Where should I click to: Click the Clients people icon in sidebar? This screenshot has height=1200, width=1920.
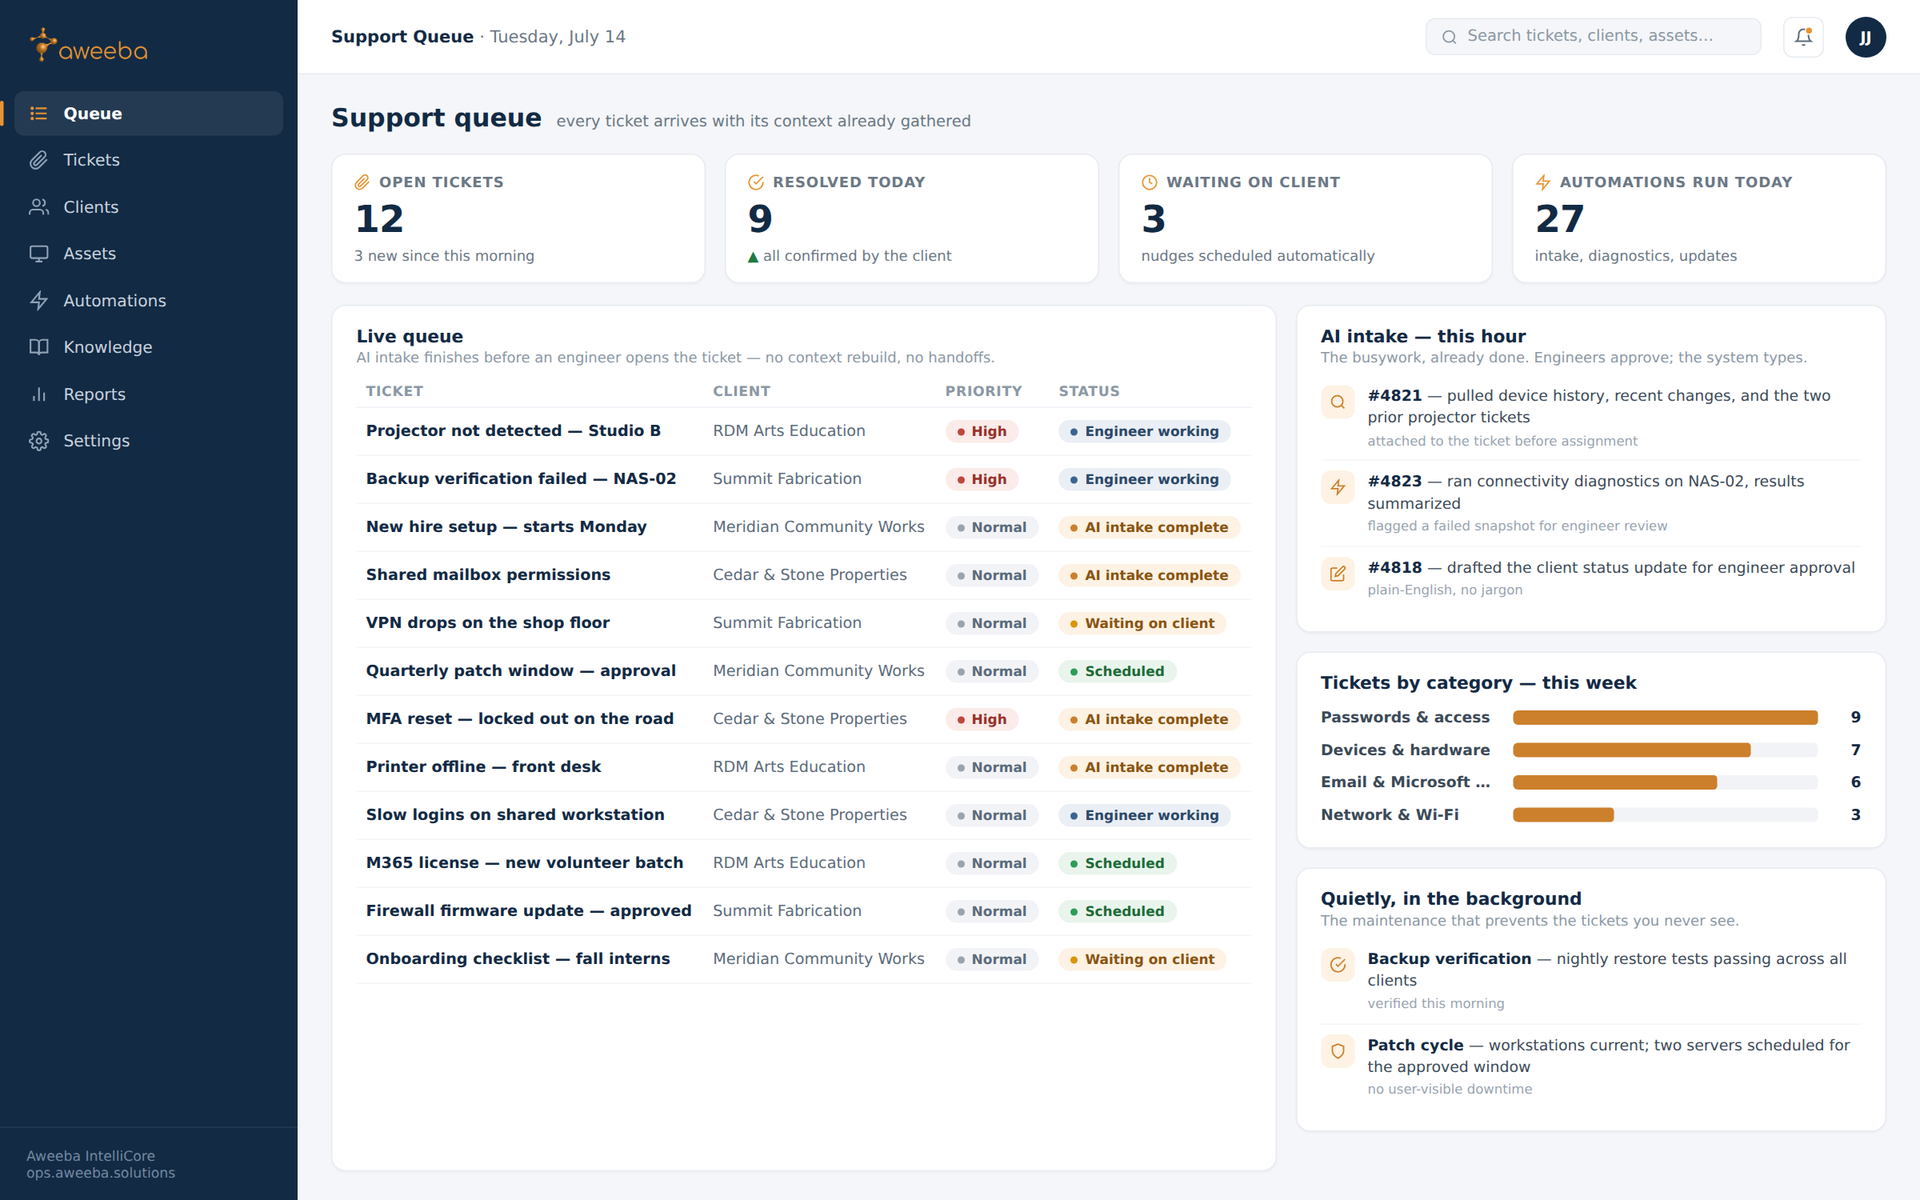coord(39,207)
